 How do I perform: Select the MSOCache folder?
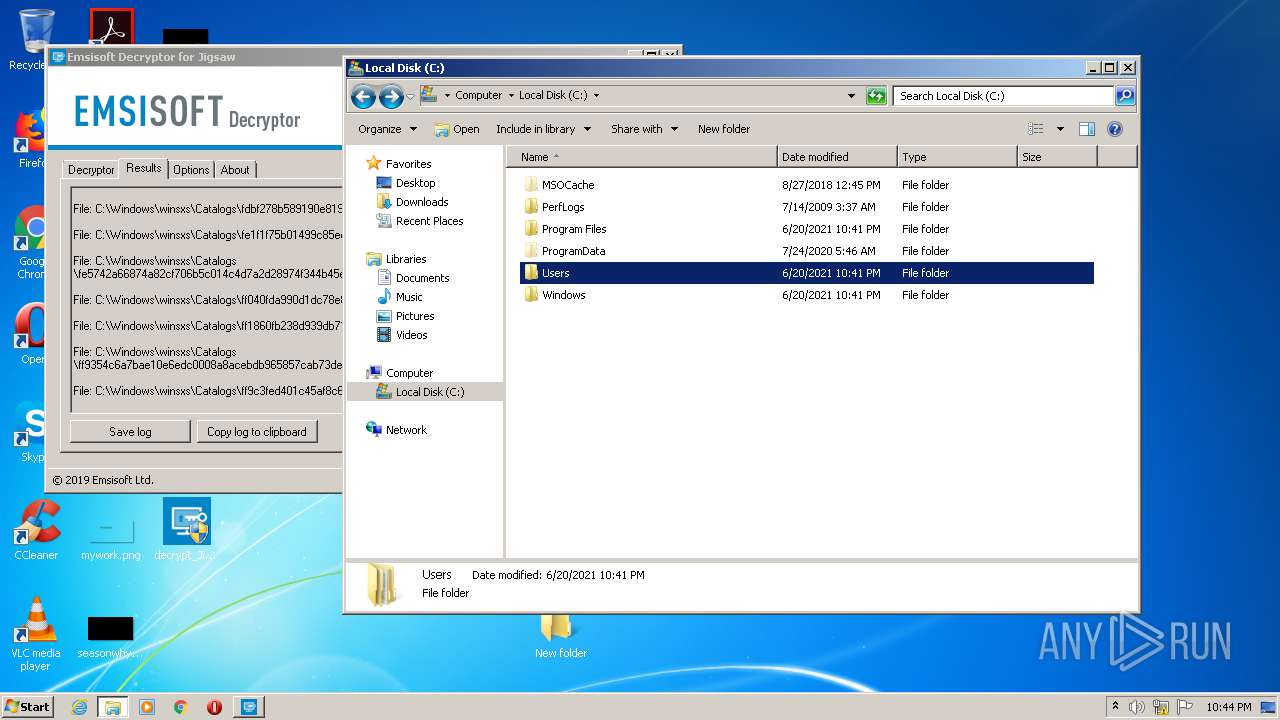click(x=568, y=185)
